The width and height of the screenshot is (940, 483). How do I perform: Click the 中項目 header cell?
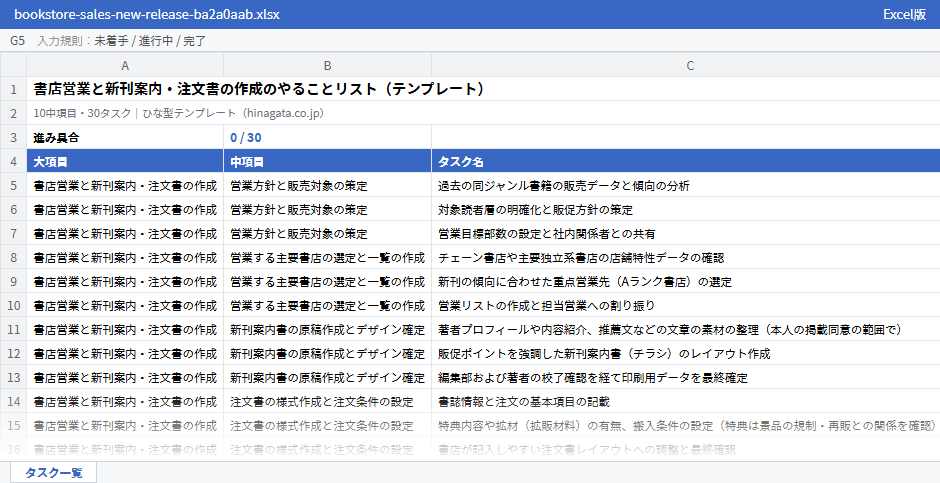pyautogui.click(x=327, y=161)
